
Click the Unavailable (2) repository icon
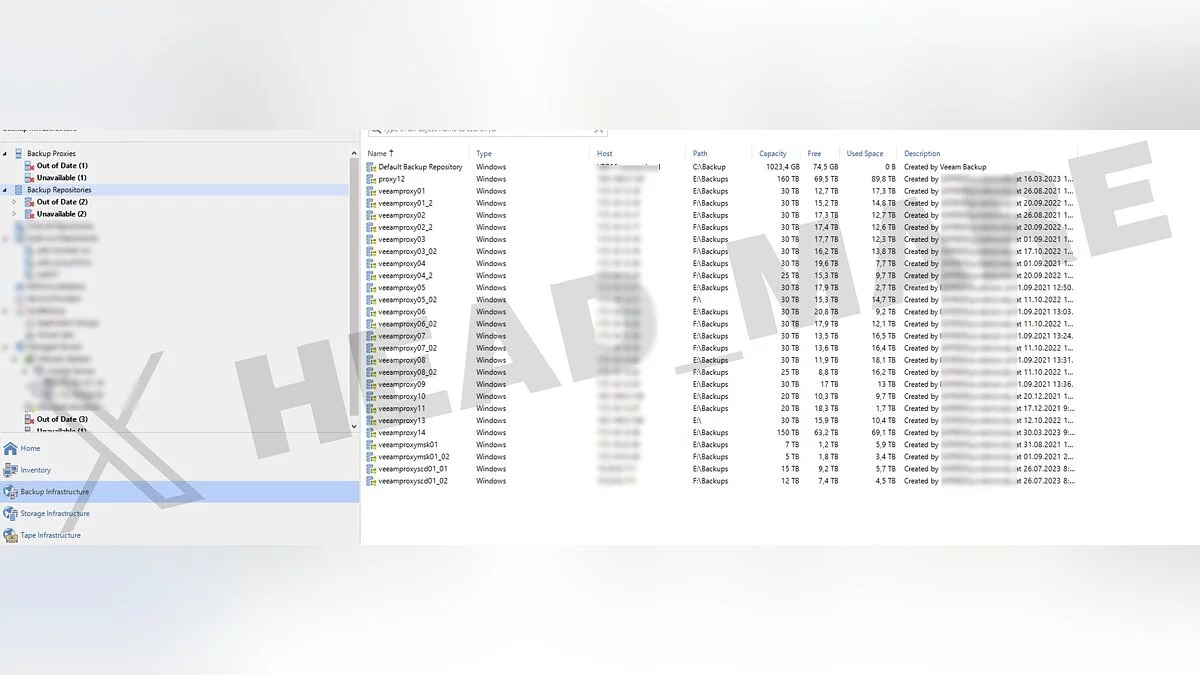(30, 214)
